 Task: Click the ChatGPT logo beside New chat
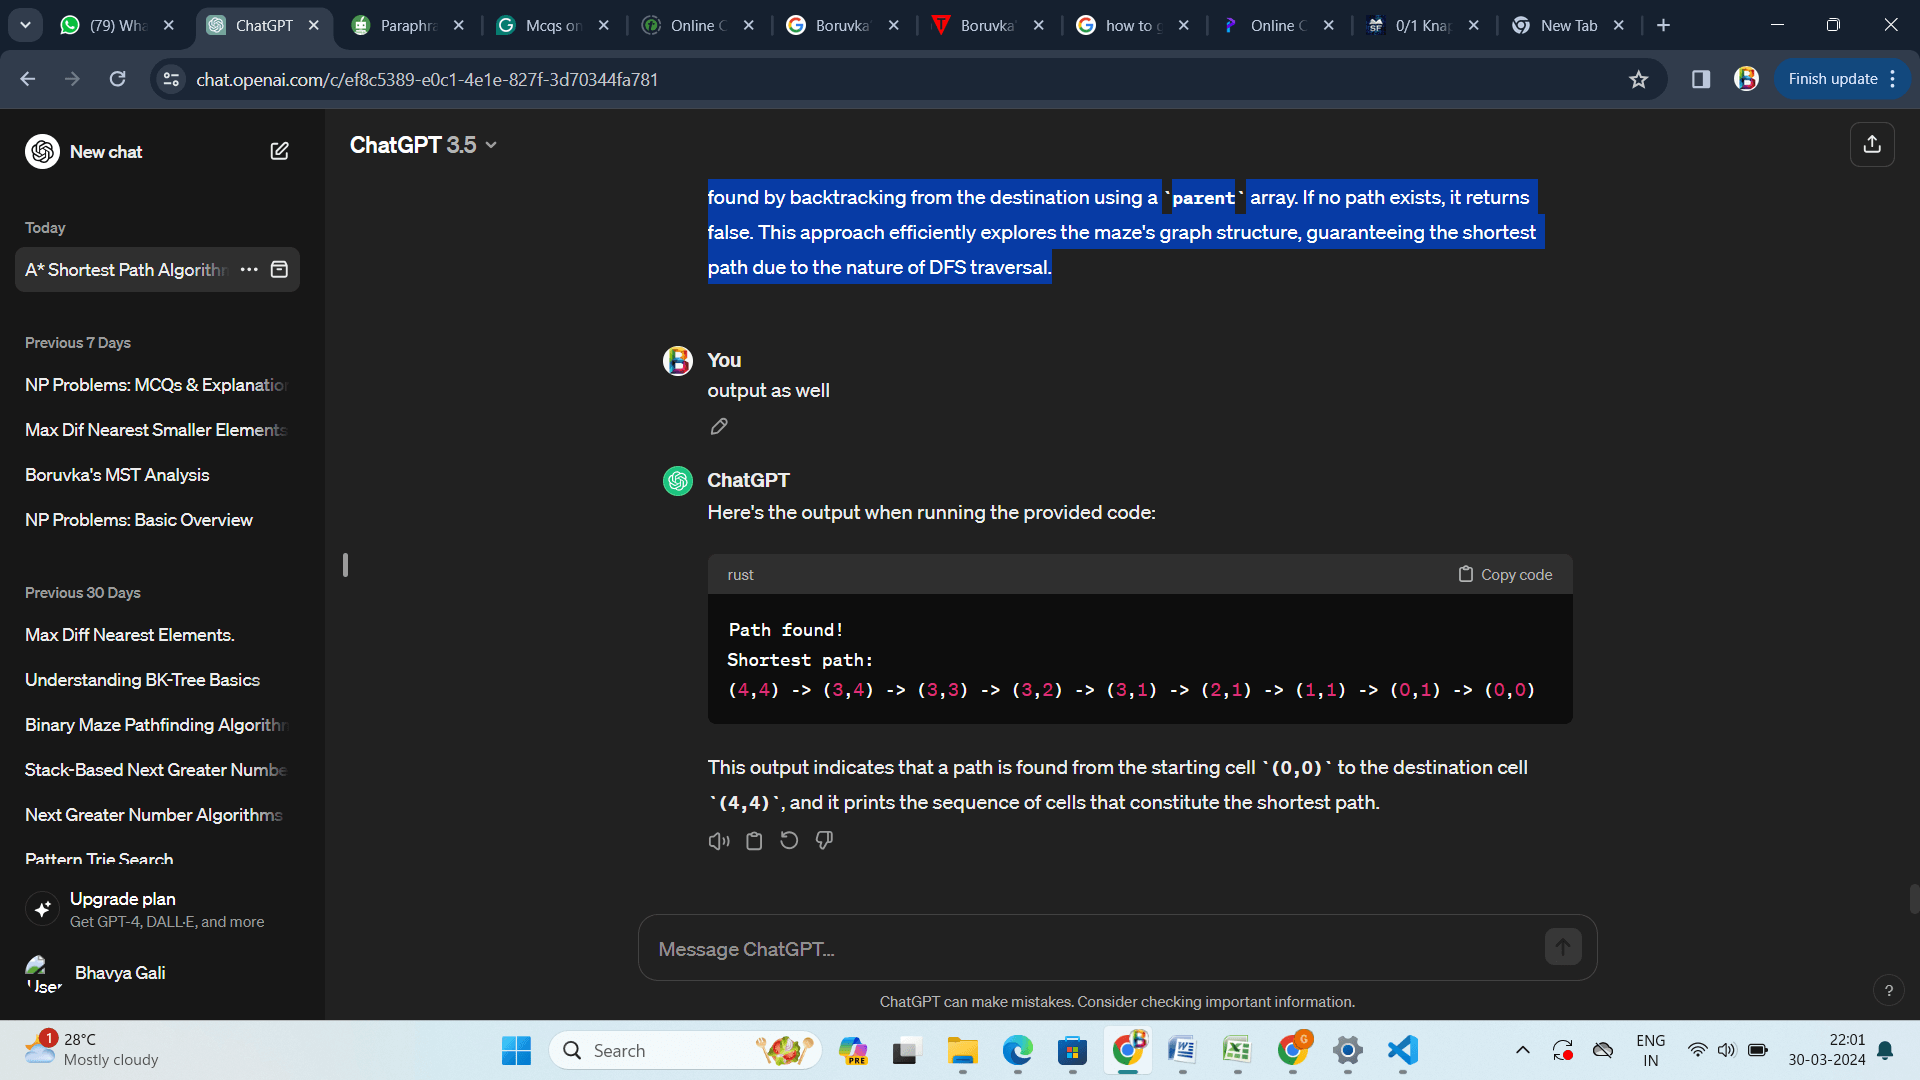(42, 151)
